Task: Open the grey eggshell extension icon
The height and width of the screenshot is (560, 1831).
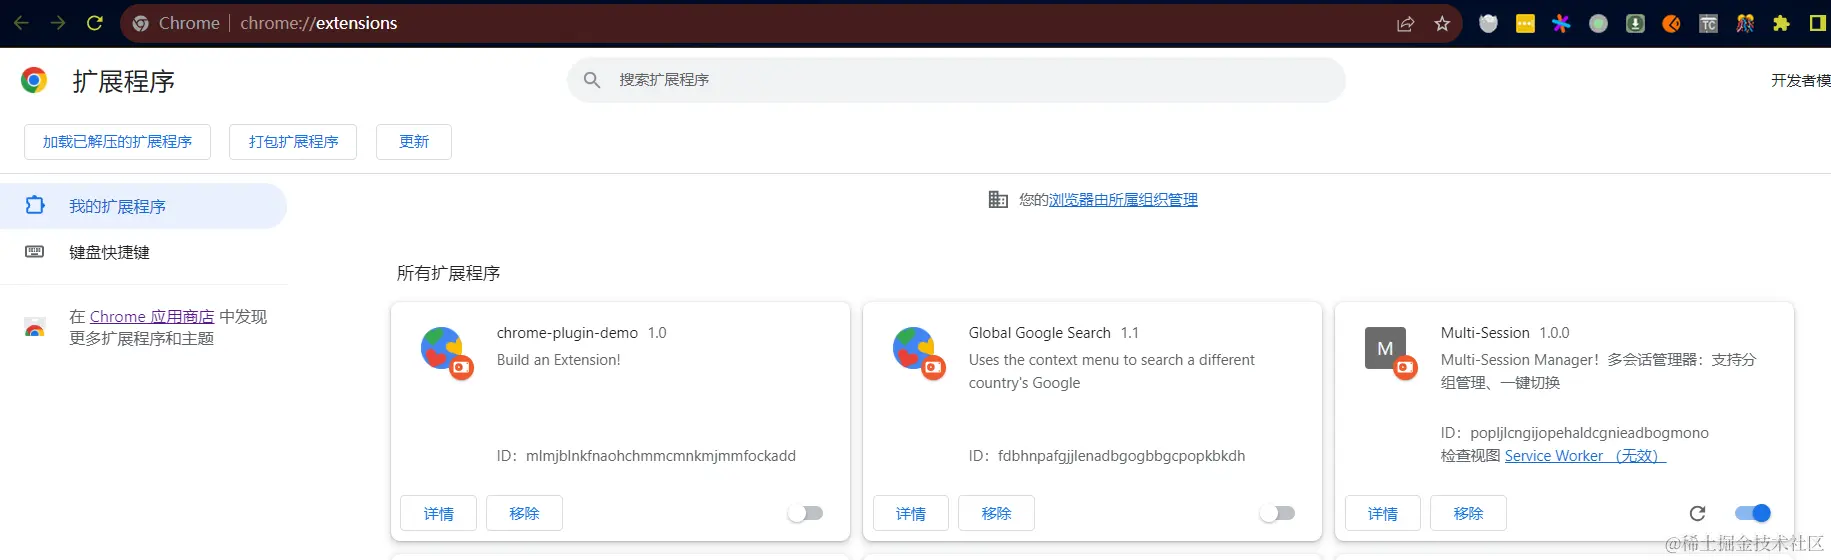Action: tap(1488, 24)
